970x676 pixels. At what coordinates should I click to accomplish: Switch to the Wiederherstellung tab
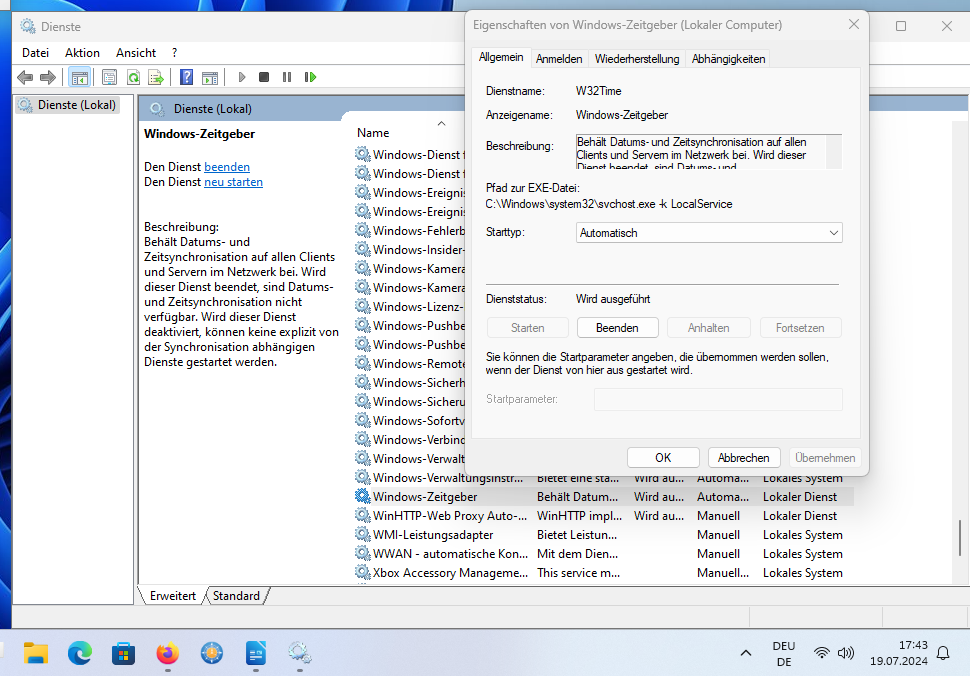point(637,59)
